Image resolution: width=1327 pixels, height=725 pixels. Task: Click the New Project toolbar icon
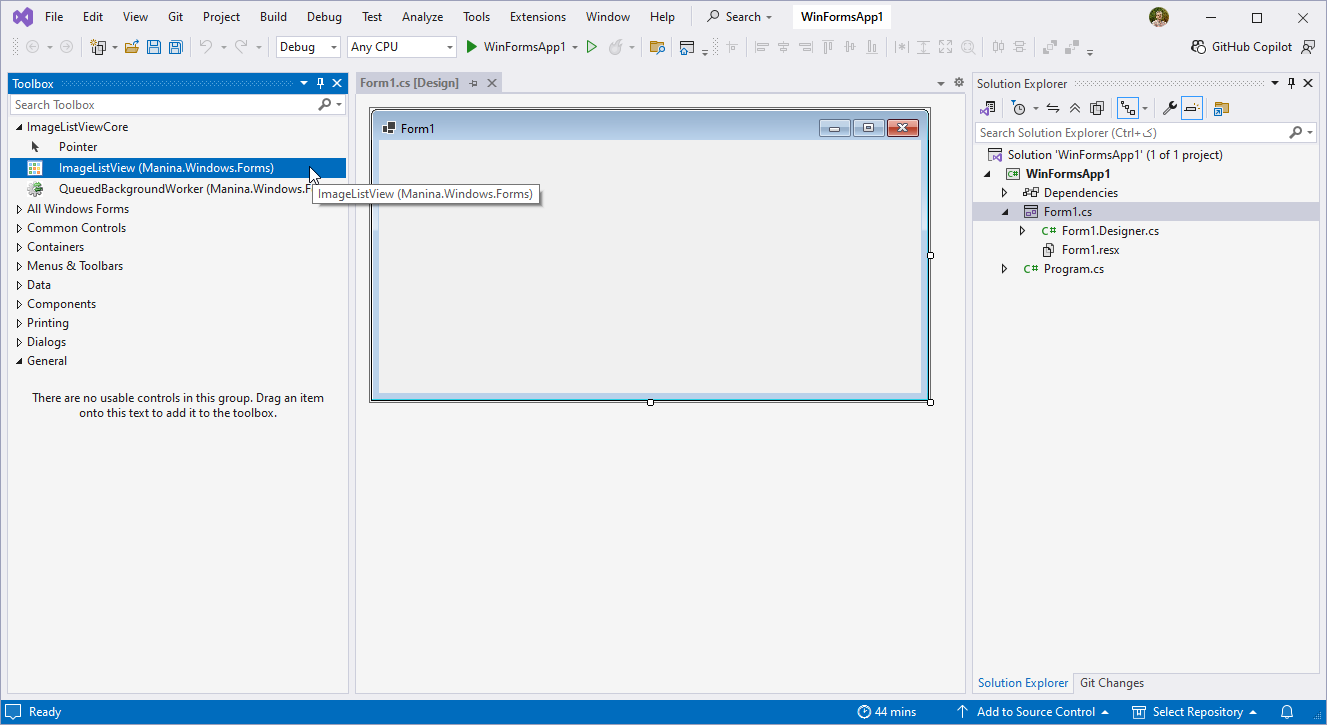tap(98, 47)
